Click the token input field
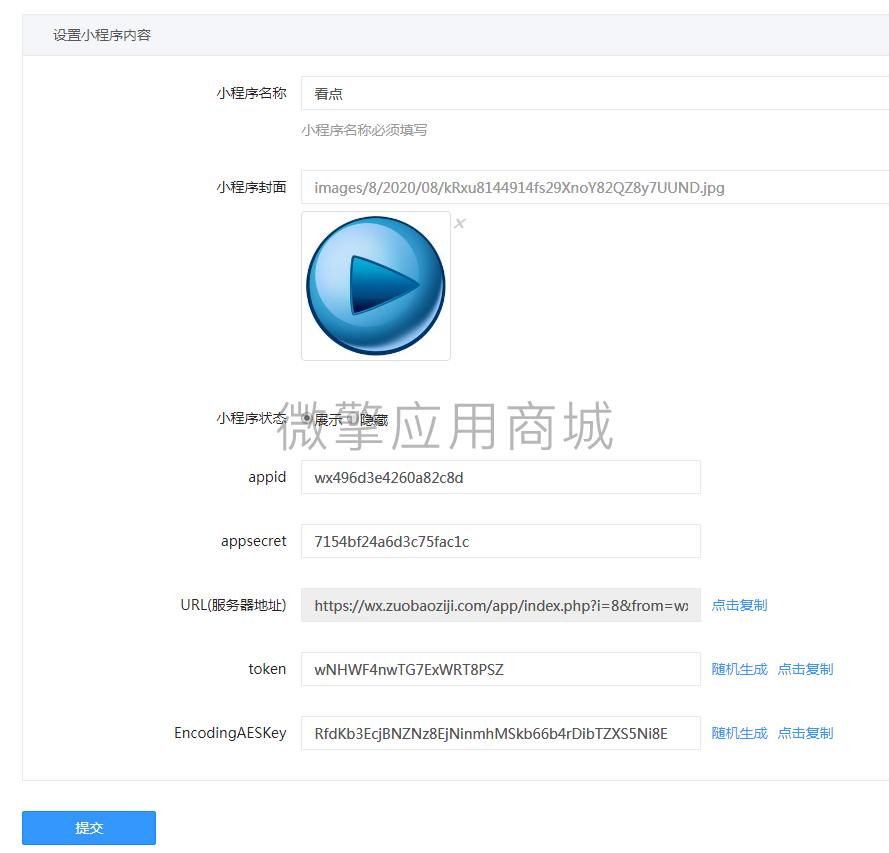 500,669
